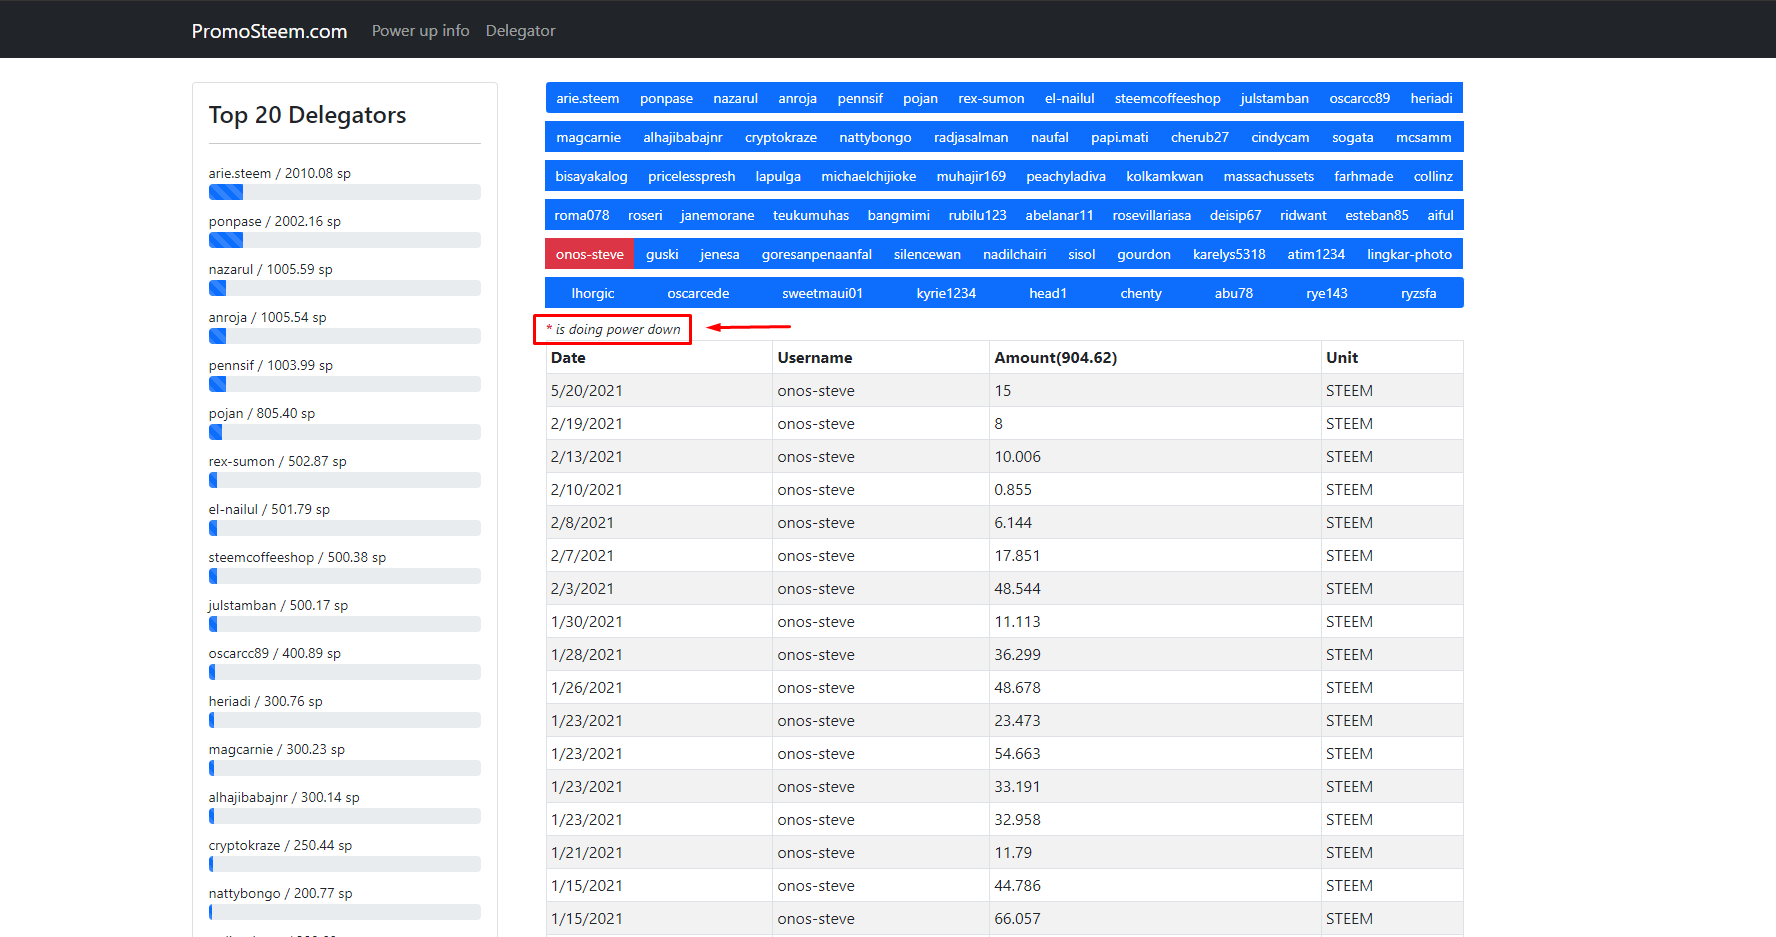Select the highlighted onos-steve button
Viewport: 1776px width, 937px height.
590,254
